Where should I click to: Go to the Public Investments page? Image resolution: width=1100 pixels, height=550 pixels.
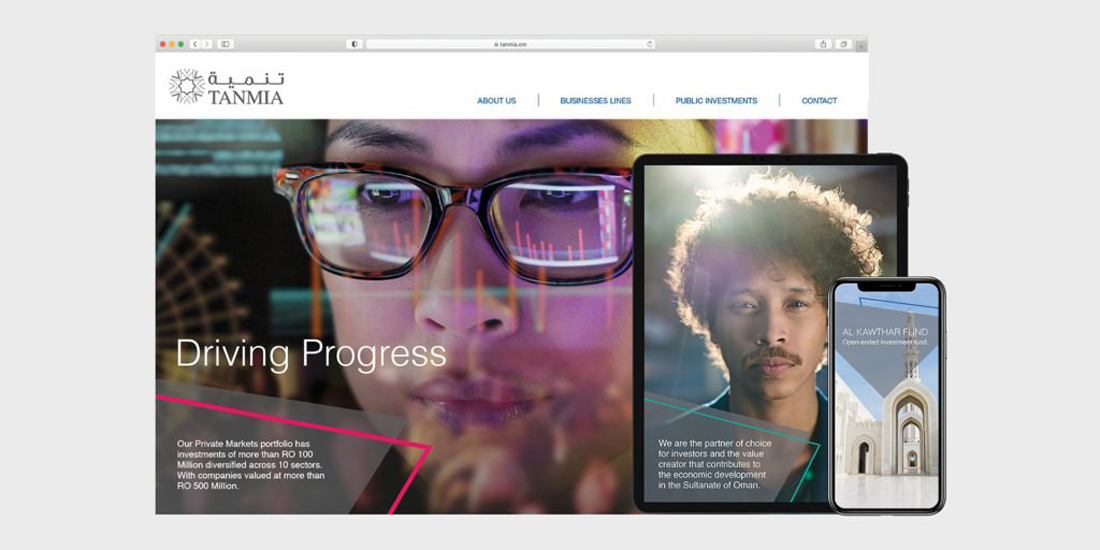click(x=716, y=101)
